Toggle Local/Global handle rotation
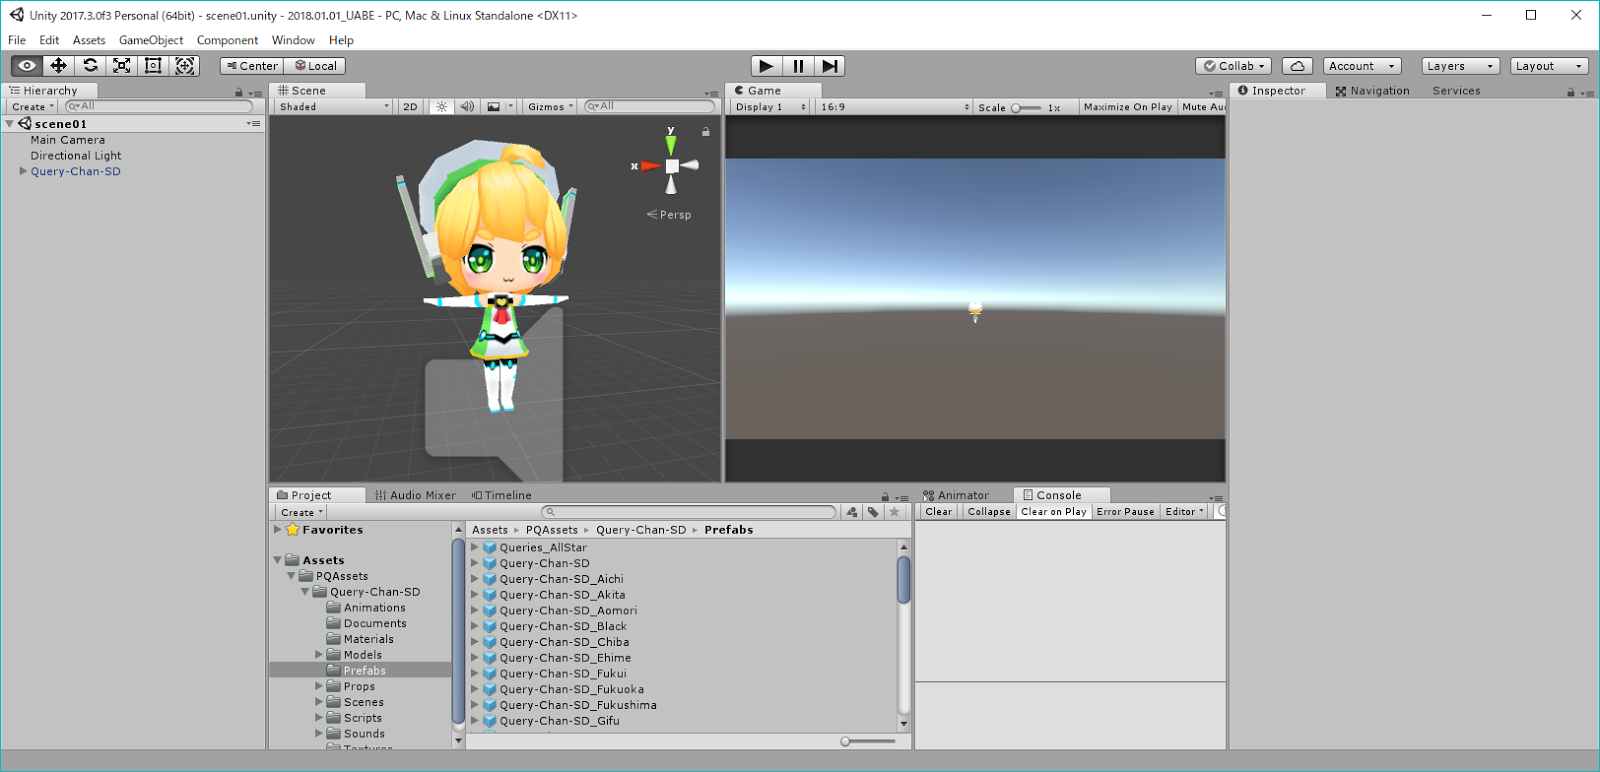Screen dimensions: 1600x772 click(315, 66)
